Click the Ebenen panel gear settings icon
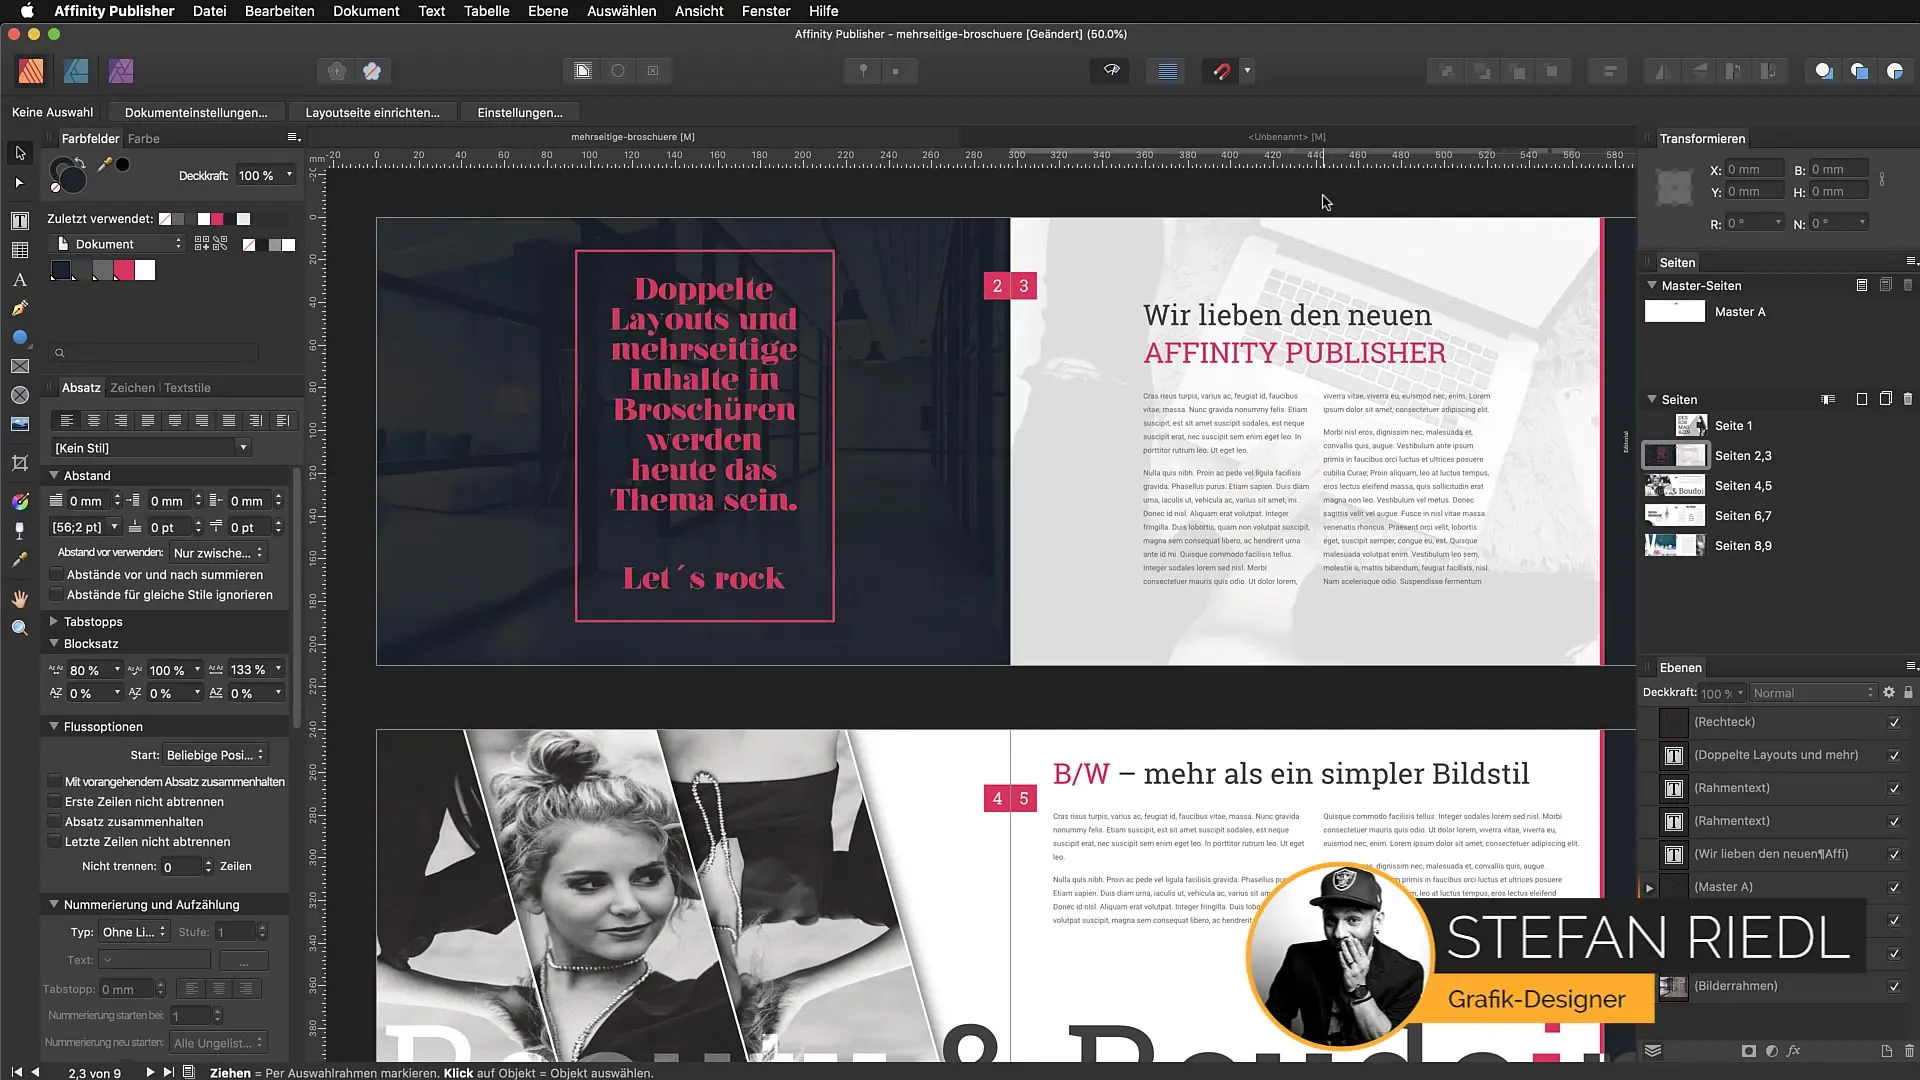The image size is (1920, 1080). click(1889, 692)
